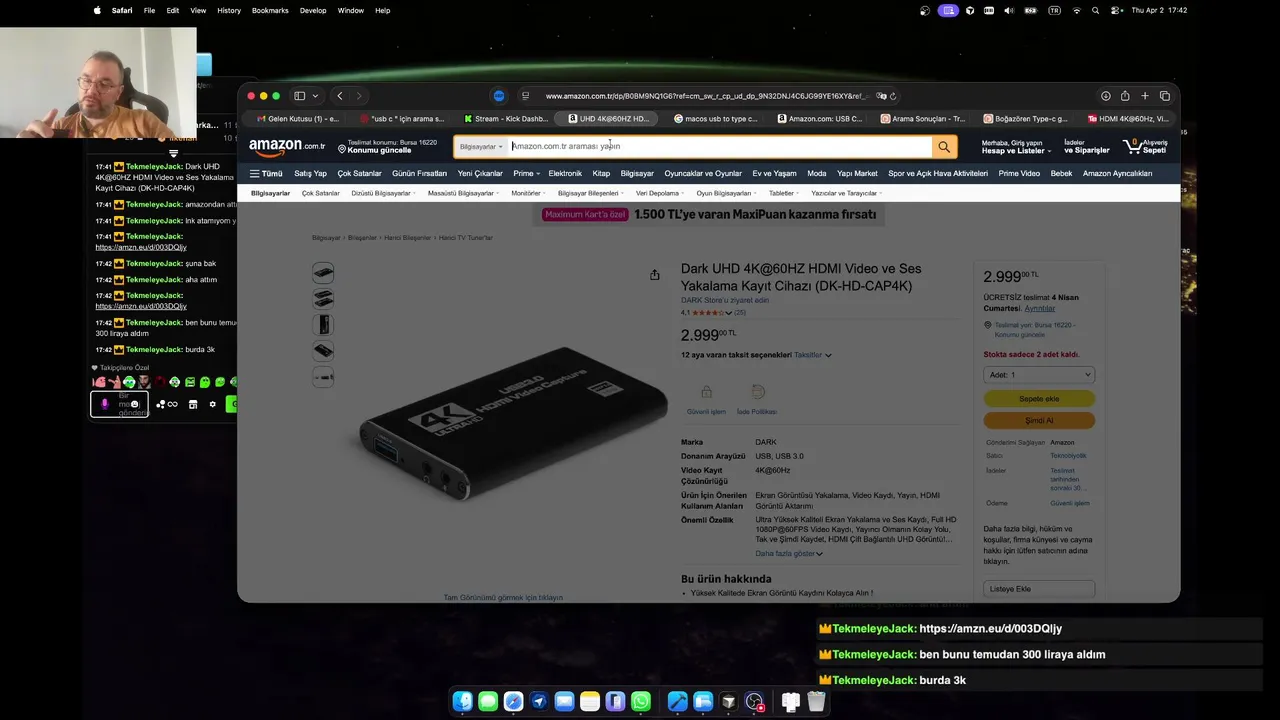Select the third product thumbnail
1280x720 pixels.
323,325
